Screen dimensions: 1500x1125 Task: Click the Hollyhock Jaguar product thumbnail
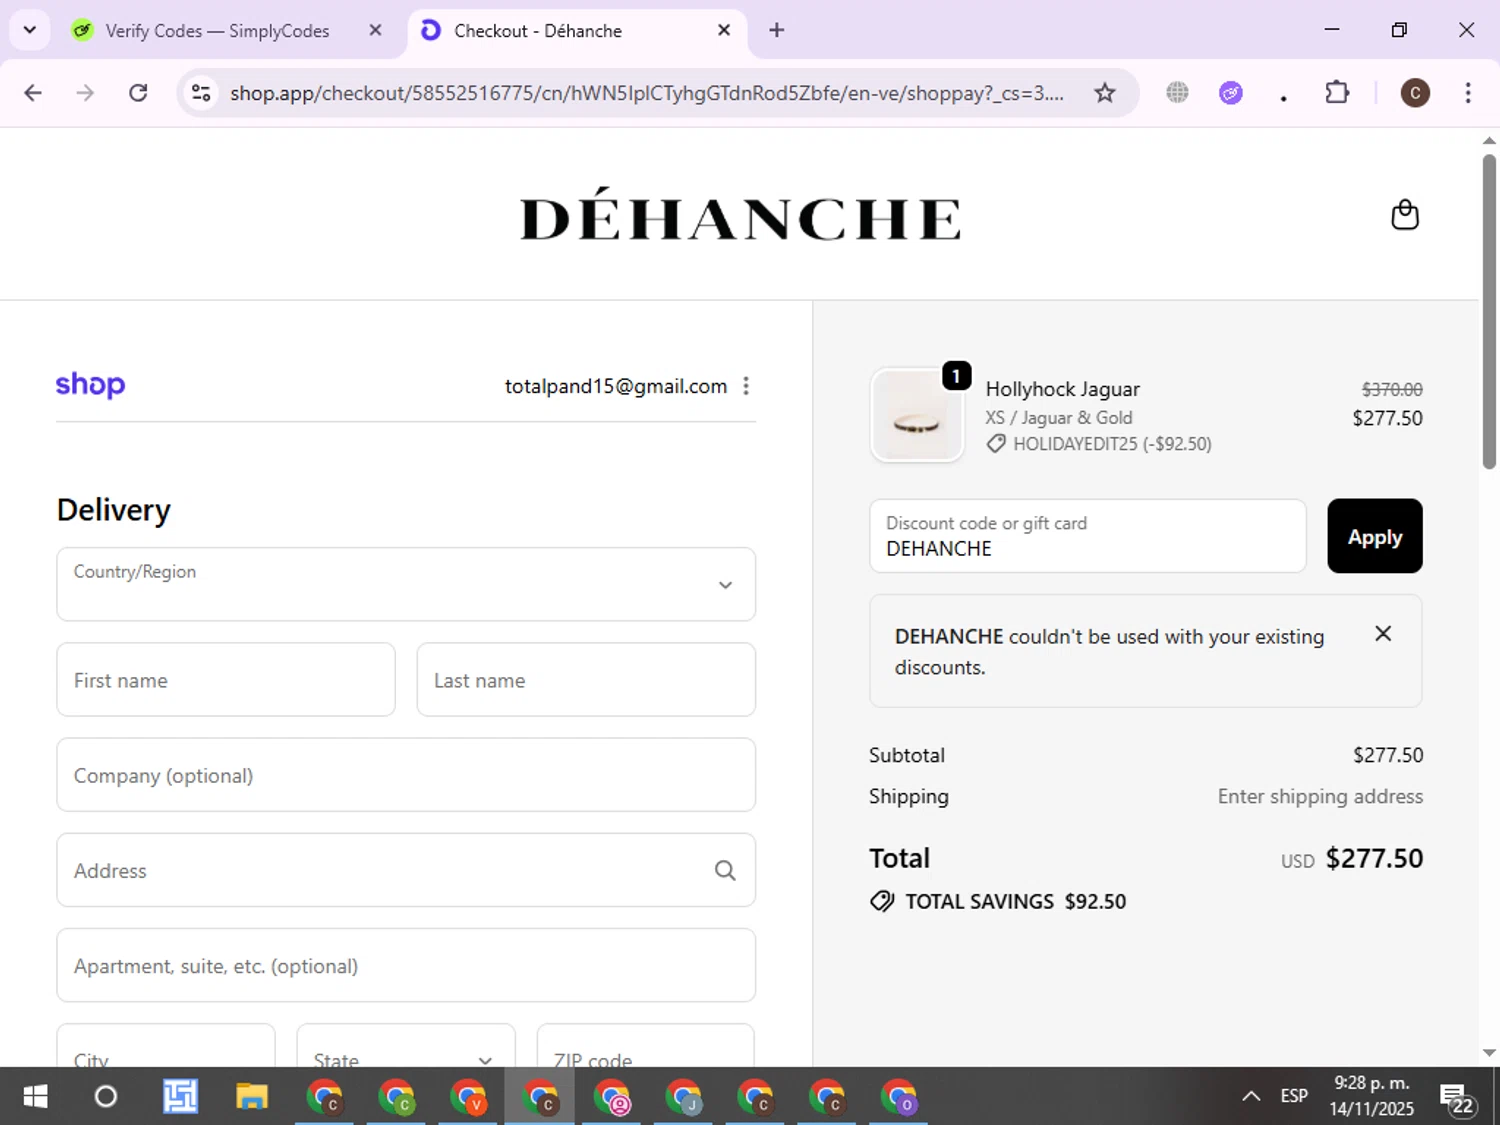[917, 415]
